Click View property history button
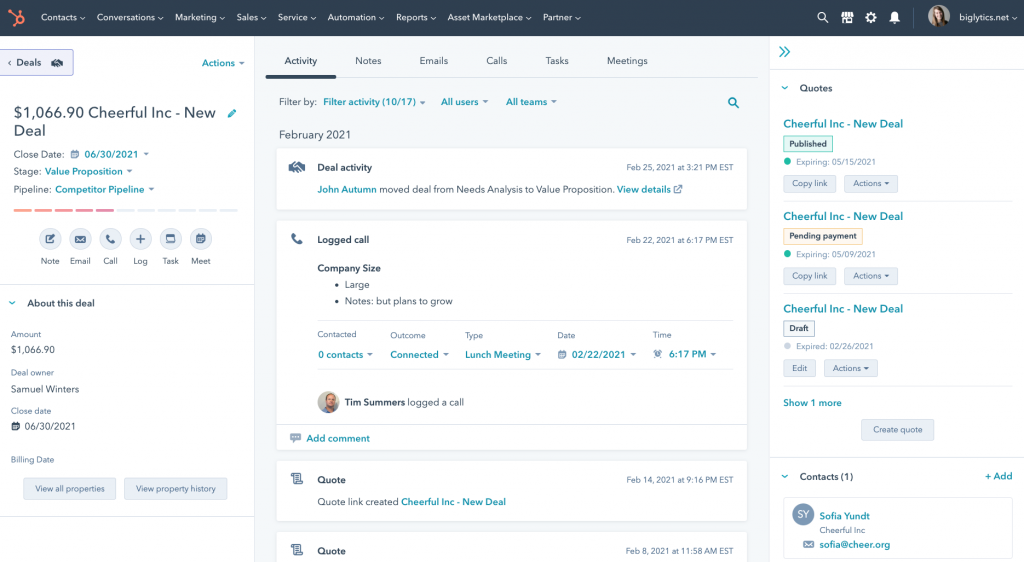The image size is (1024, 562). click(176, 488)
